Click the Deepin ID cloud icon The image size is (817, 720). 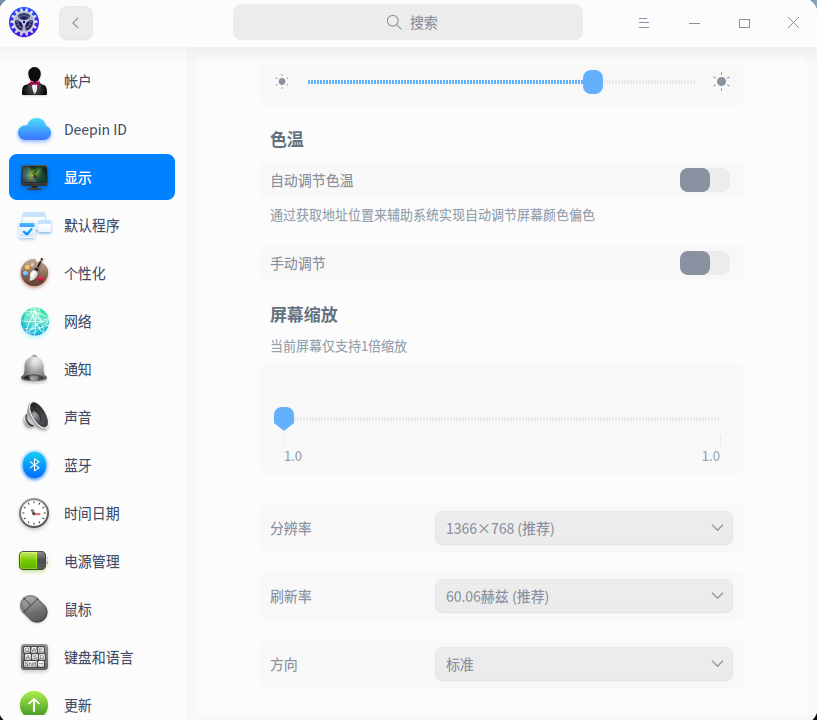(34, 129)
